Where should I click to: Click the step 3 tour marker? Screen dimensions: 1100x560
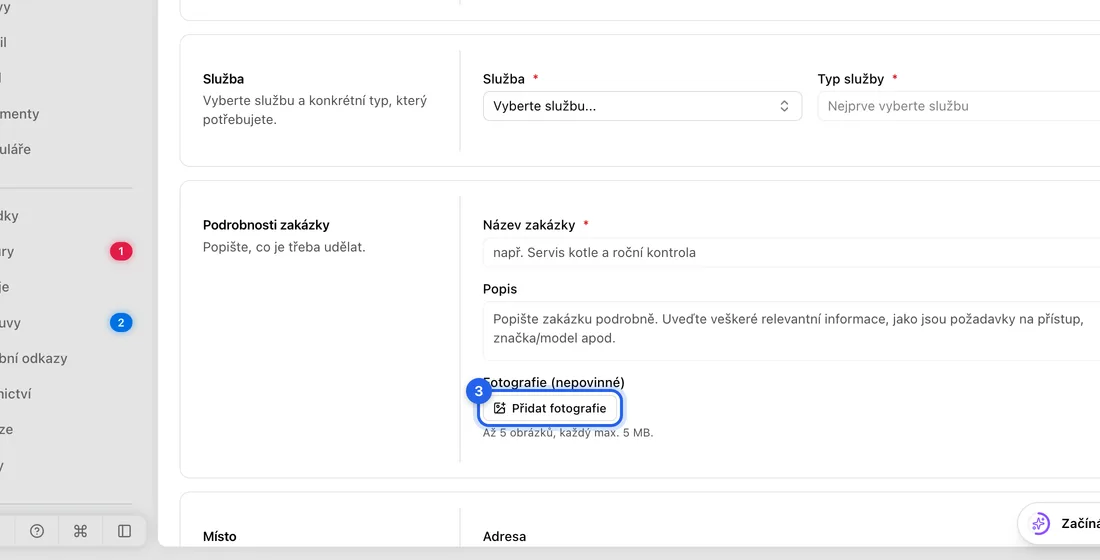tap(478, 391)
